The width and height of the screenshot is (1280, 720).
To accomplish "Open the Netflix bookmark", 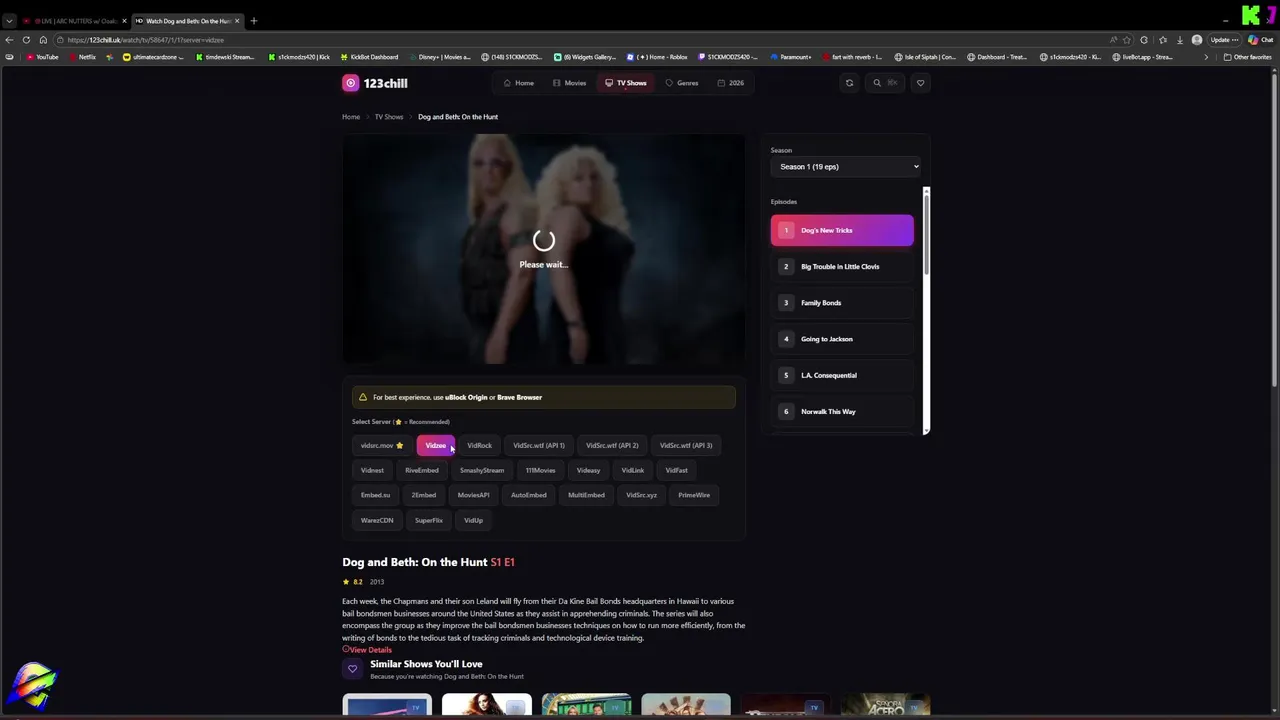I will coord(82,57).
